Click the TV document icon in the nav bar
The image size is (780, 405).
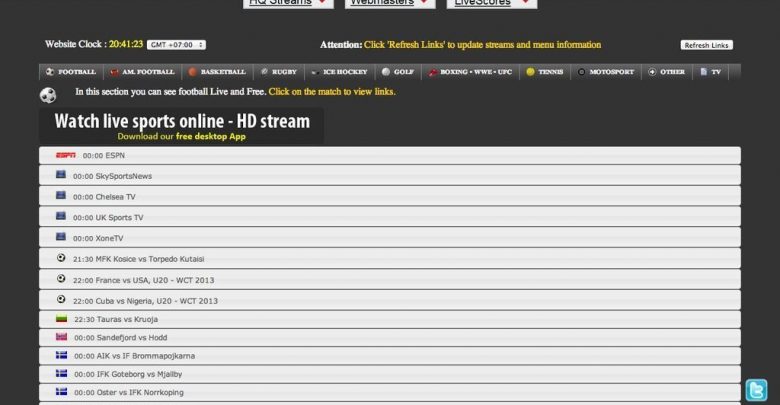coord(703,72)
